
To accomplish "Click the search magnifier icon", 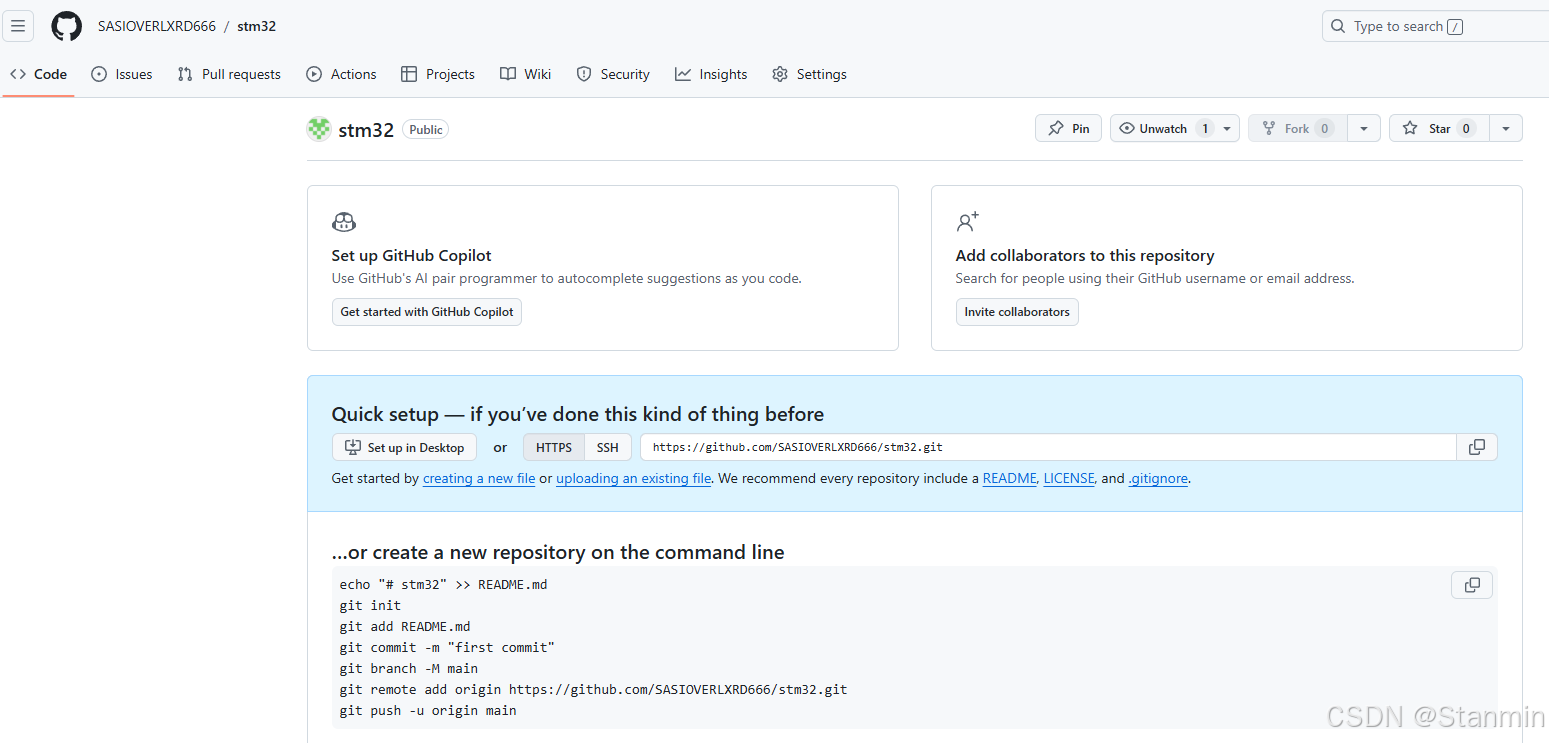I will pyautogui.click(x=1338, y=27).
